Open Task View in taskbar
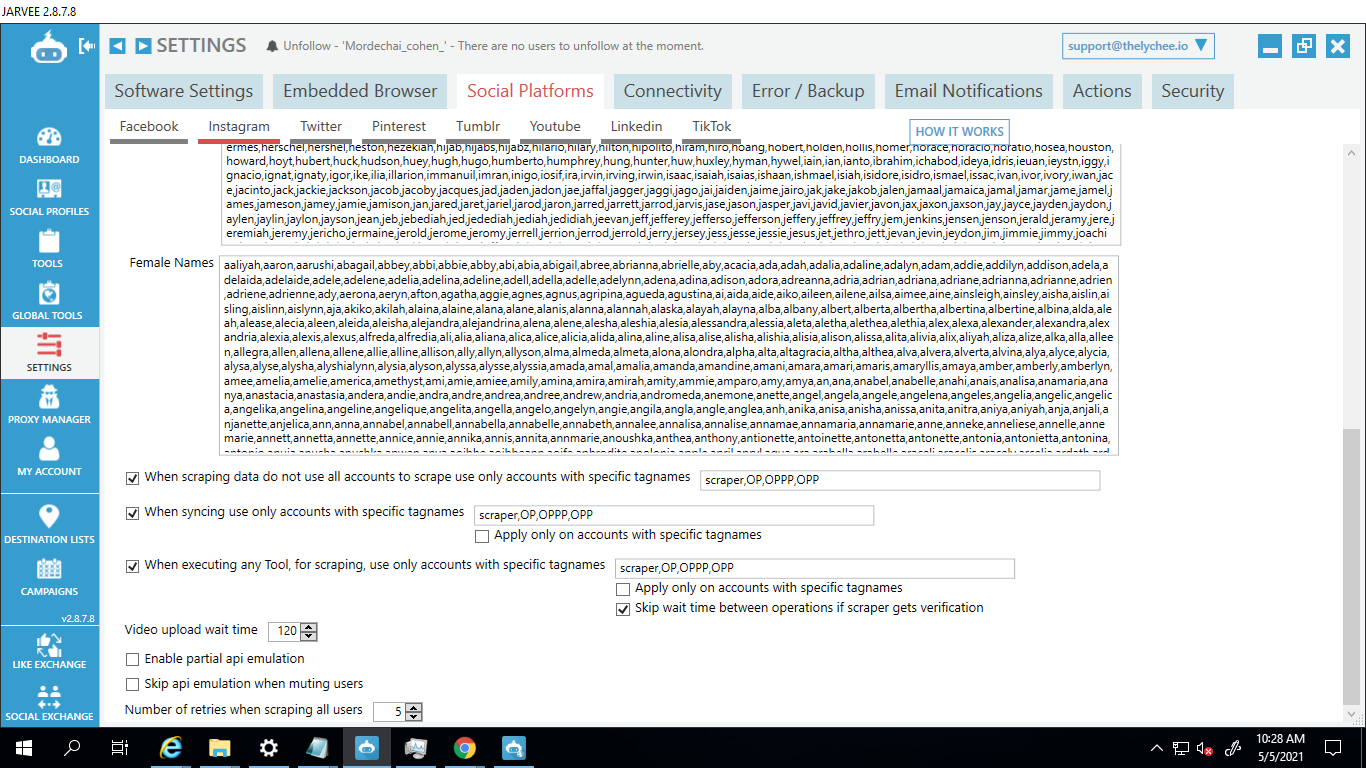1366x768 pixels. pos(120,747)
